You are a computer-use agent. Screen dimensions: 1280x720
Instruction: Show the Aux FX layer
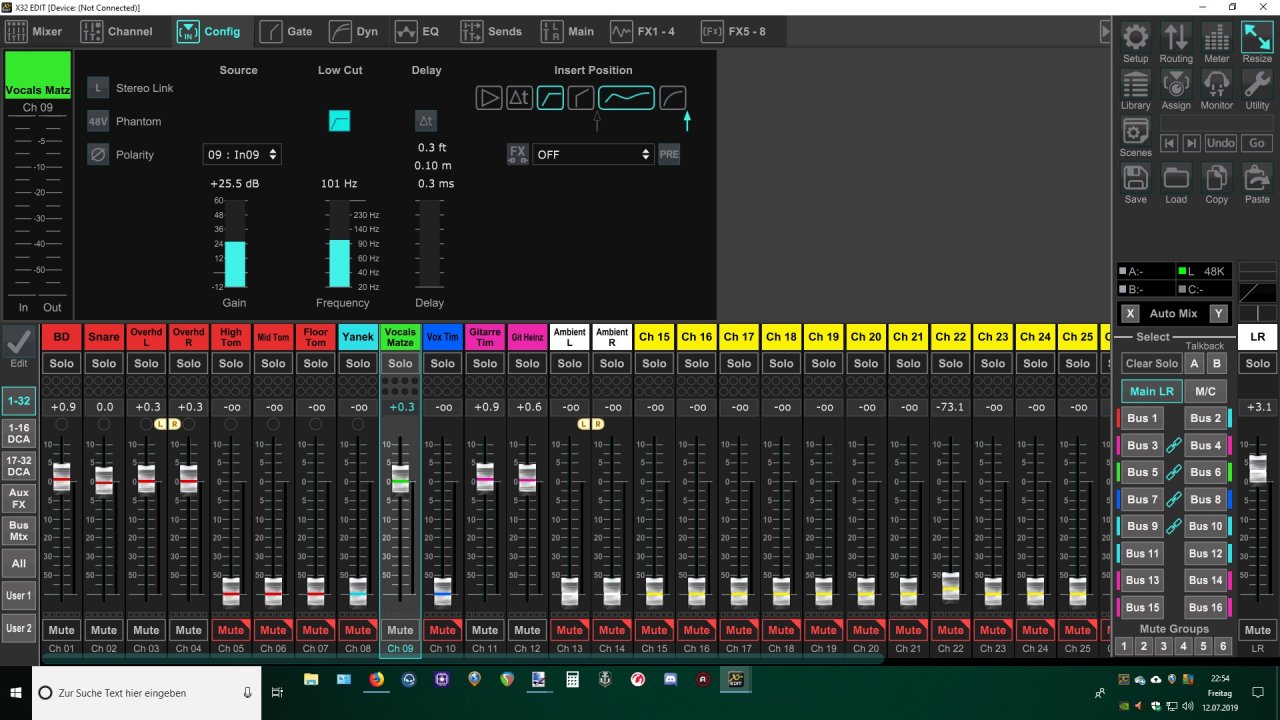pos(18,499)
